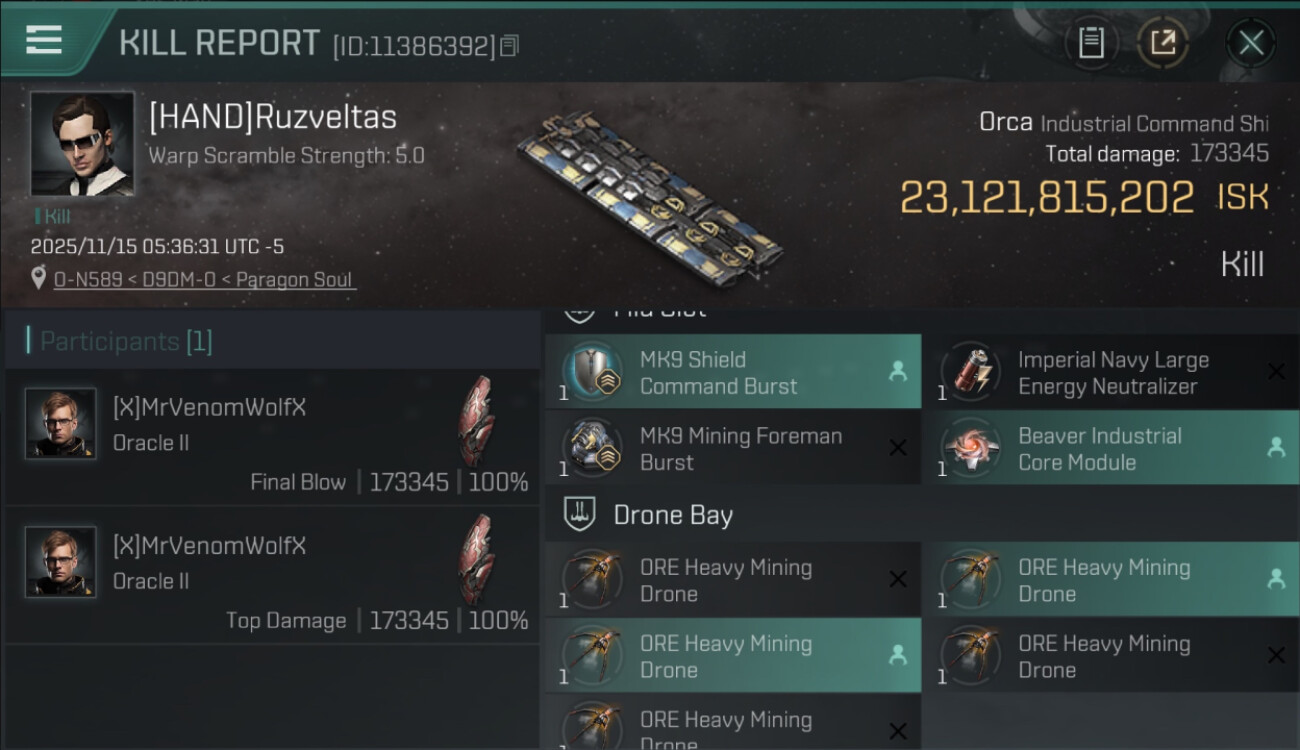Open the hamburger menu icon

point(43,40)
